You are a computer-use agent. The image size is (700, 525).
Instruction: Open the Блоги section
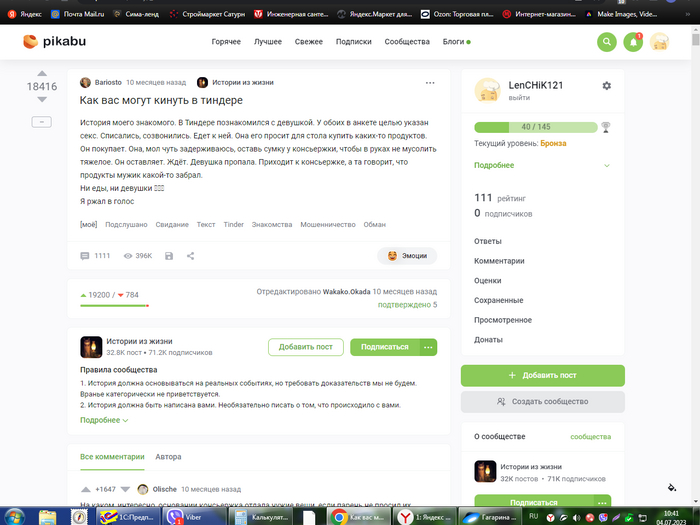tap(454, 42)
